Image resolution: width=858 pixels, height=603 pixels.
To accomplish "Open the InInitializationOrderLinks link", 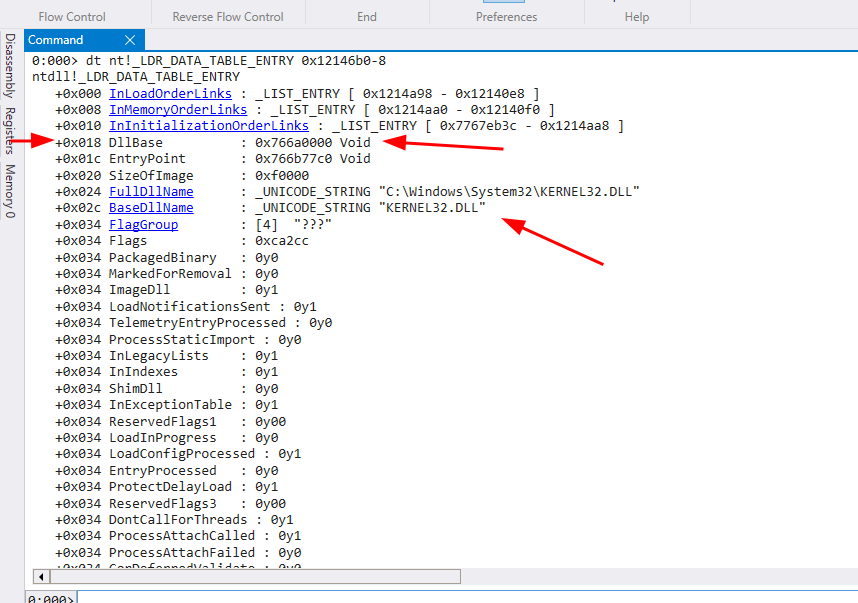I will [x=208, y=126].
